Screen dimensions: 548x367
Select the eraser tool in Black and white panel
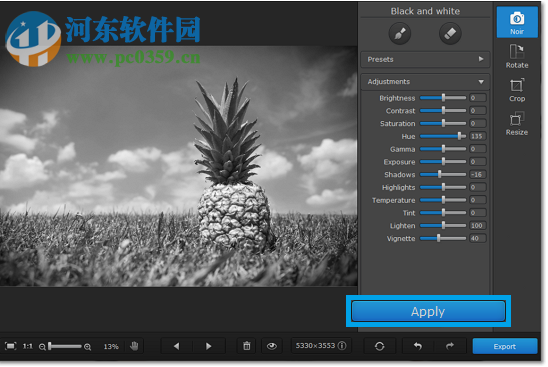(450, 34)
